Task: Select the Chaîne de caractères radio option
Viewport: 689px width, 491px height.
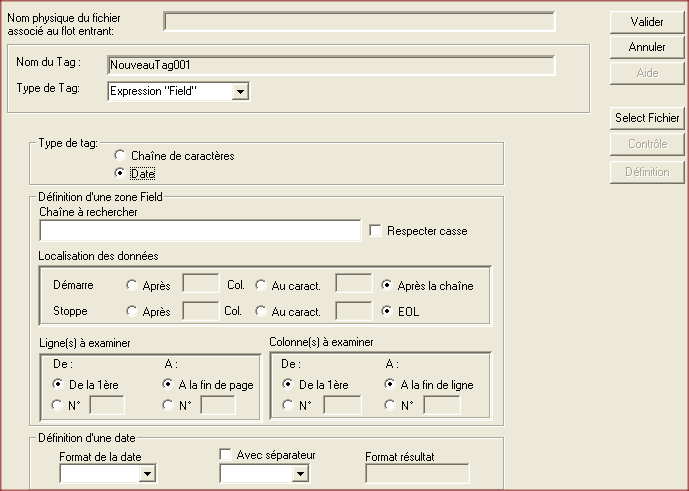Action: pos(121,156)
